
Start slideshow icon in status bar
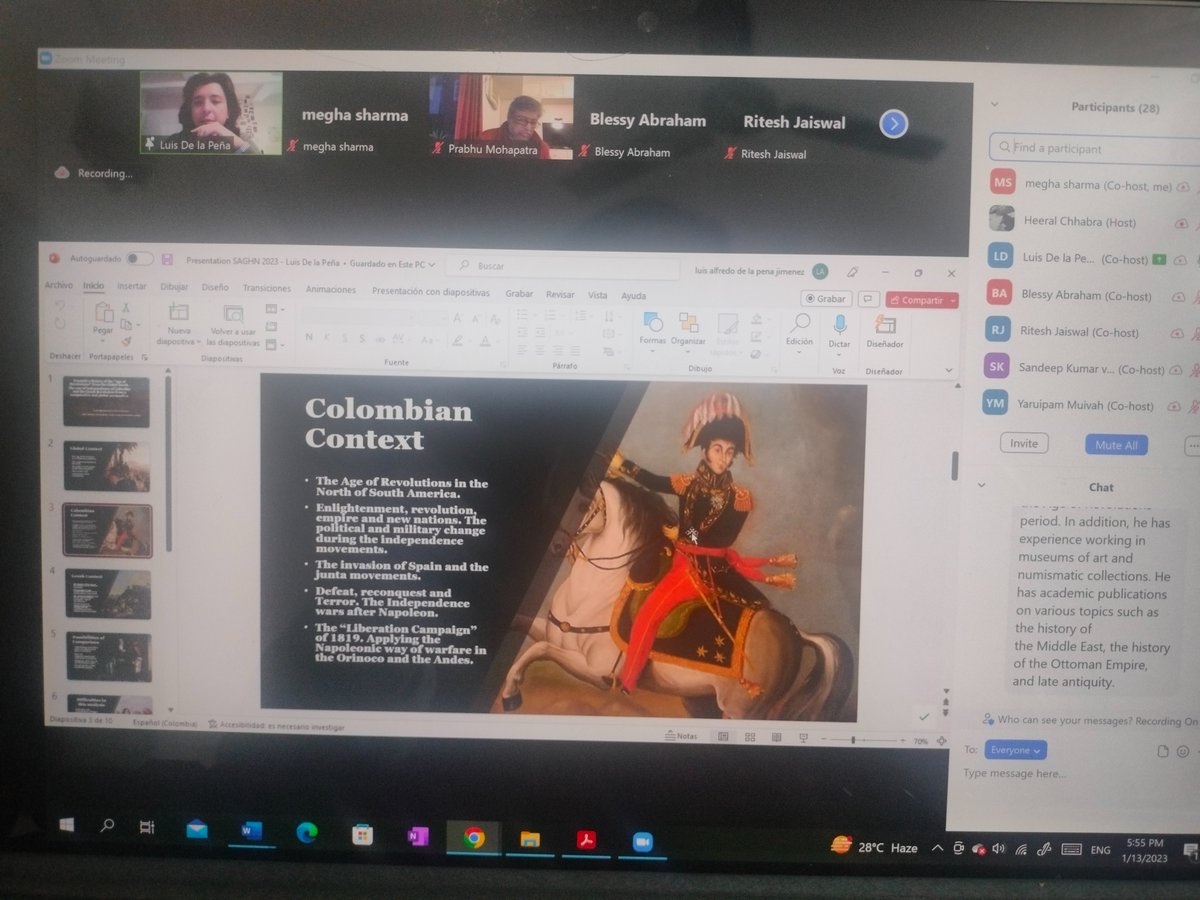pyautogui.click(x=802, y=738)
